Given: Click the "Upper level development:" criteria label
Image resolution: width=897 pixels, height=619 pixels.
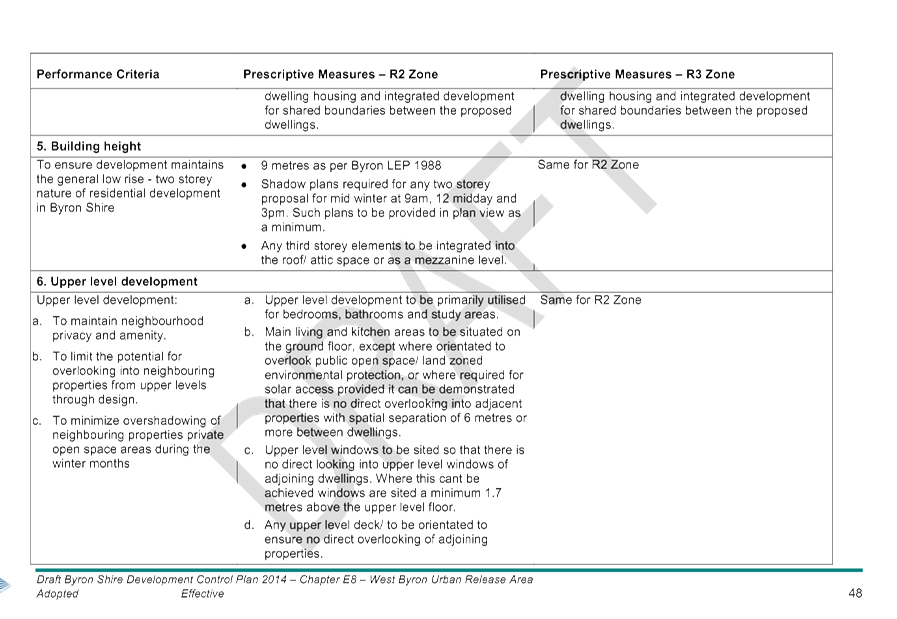Looking at the screenshot, I should click(x=107, y=300).
